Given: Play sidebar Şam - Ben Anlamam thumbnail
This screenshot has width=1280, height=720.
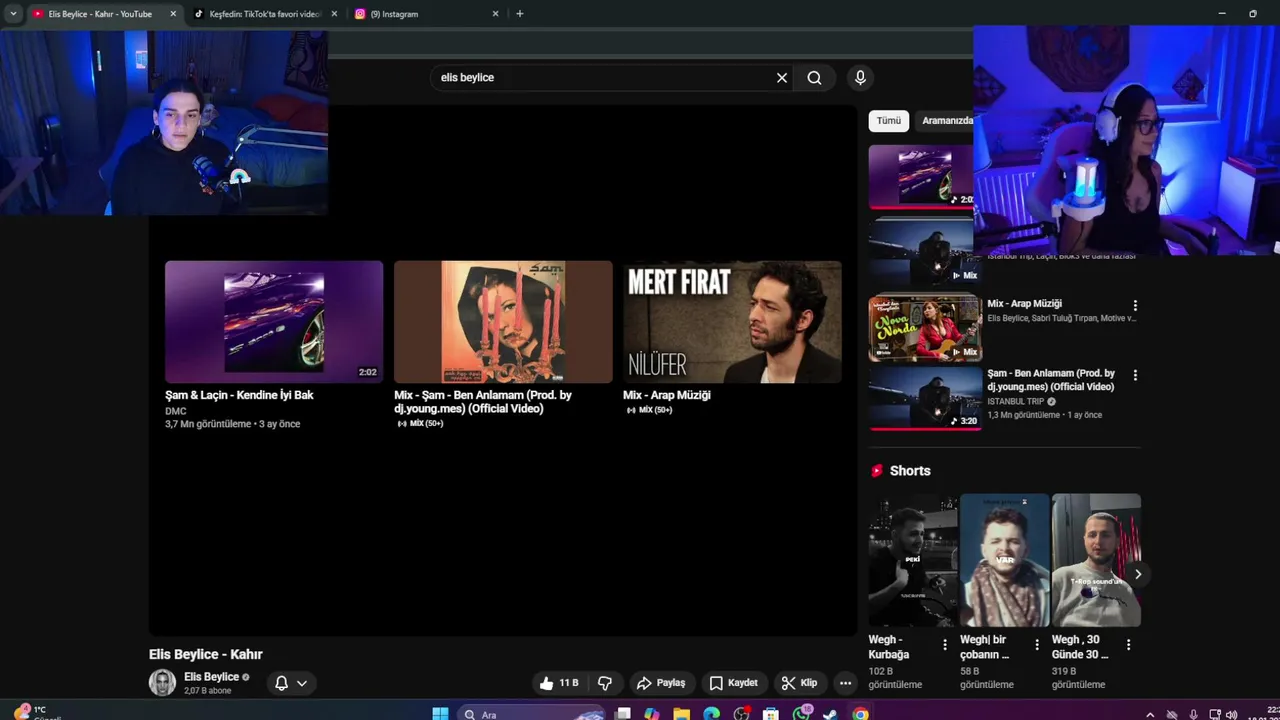Looking at the screenshot, I should coord(925,398).
